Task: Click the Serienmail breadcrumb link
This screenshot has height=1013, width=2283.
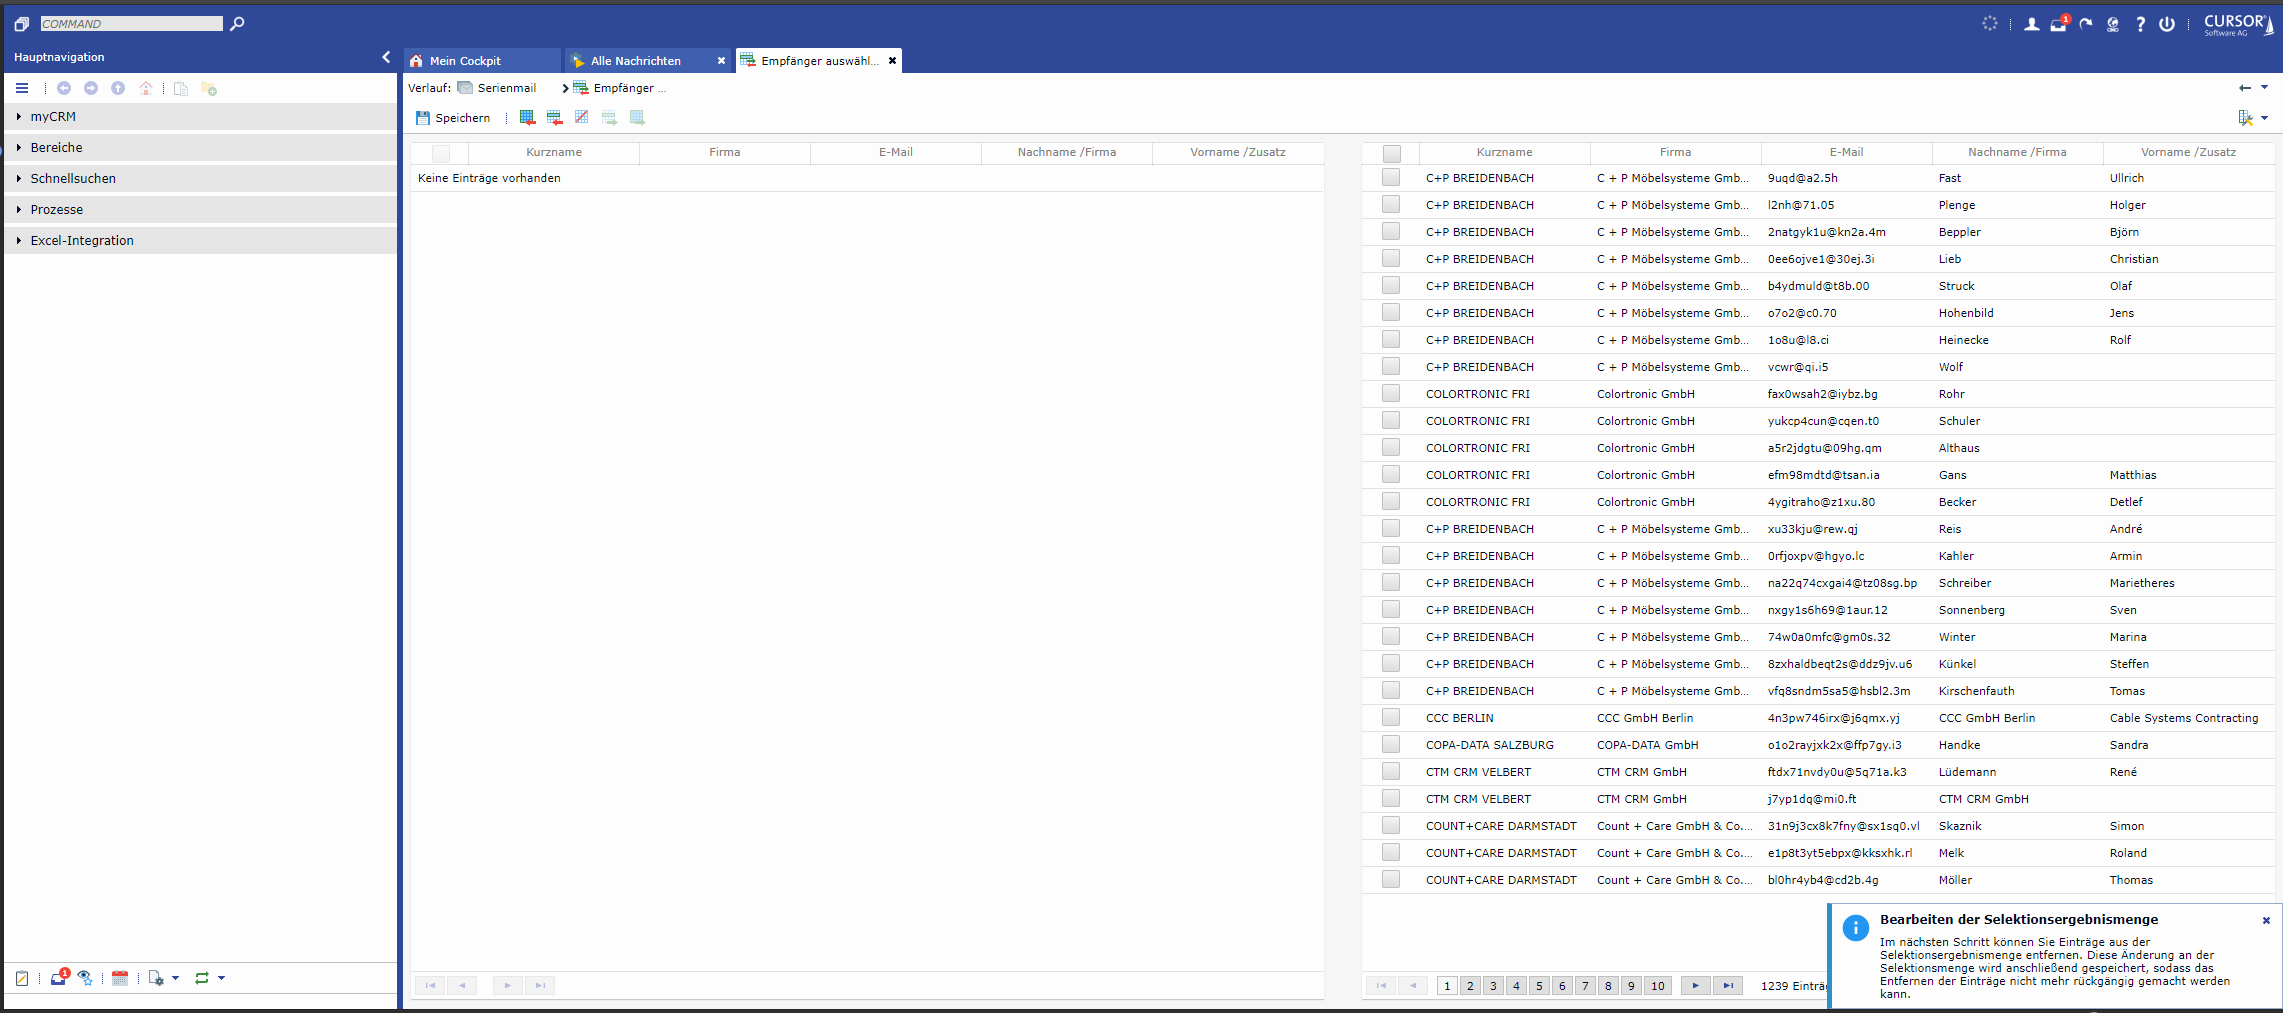Action: (x=506, y=88)
